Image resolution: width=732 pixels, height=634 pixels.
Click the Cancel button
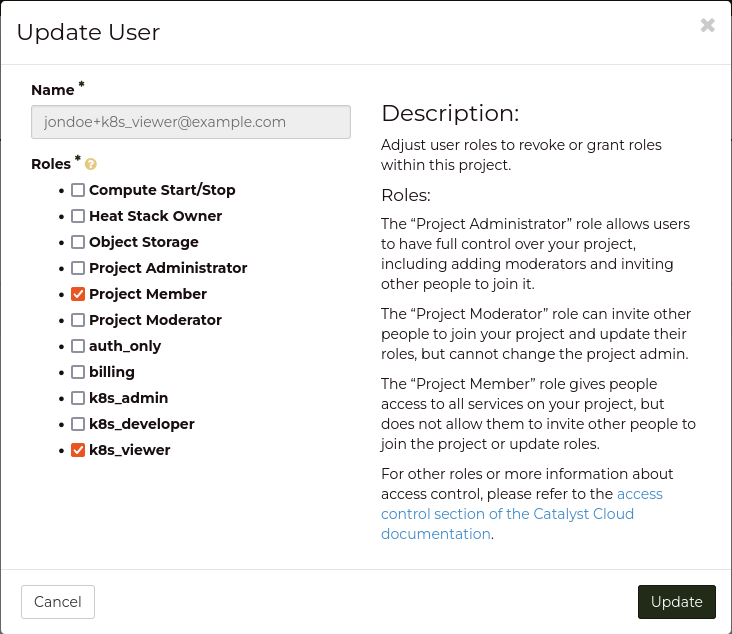pos(58,602)
